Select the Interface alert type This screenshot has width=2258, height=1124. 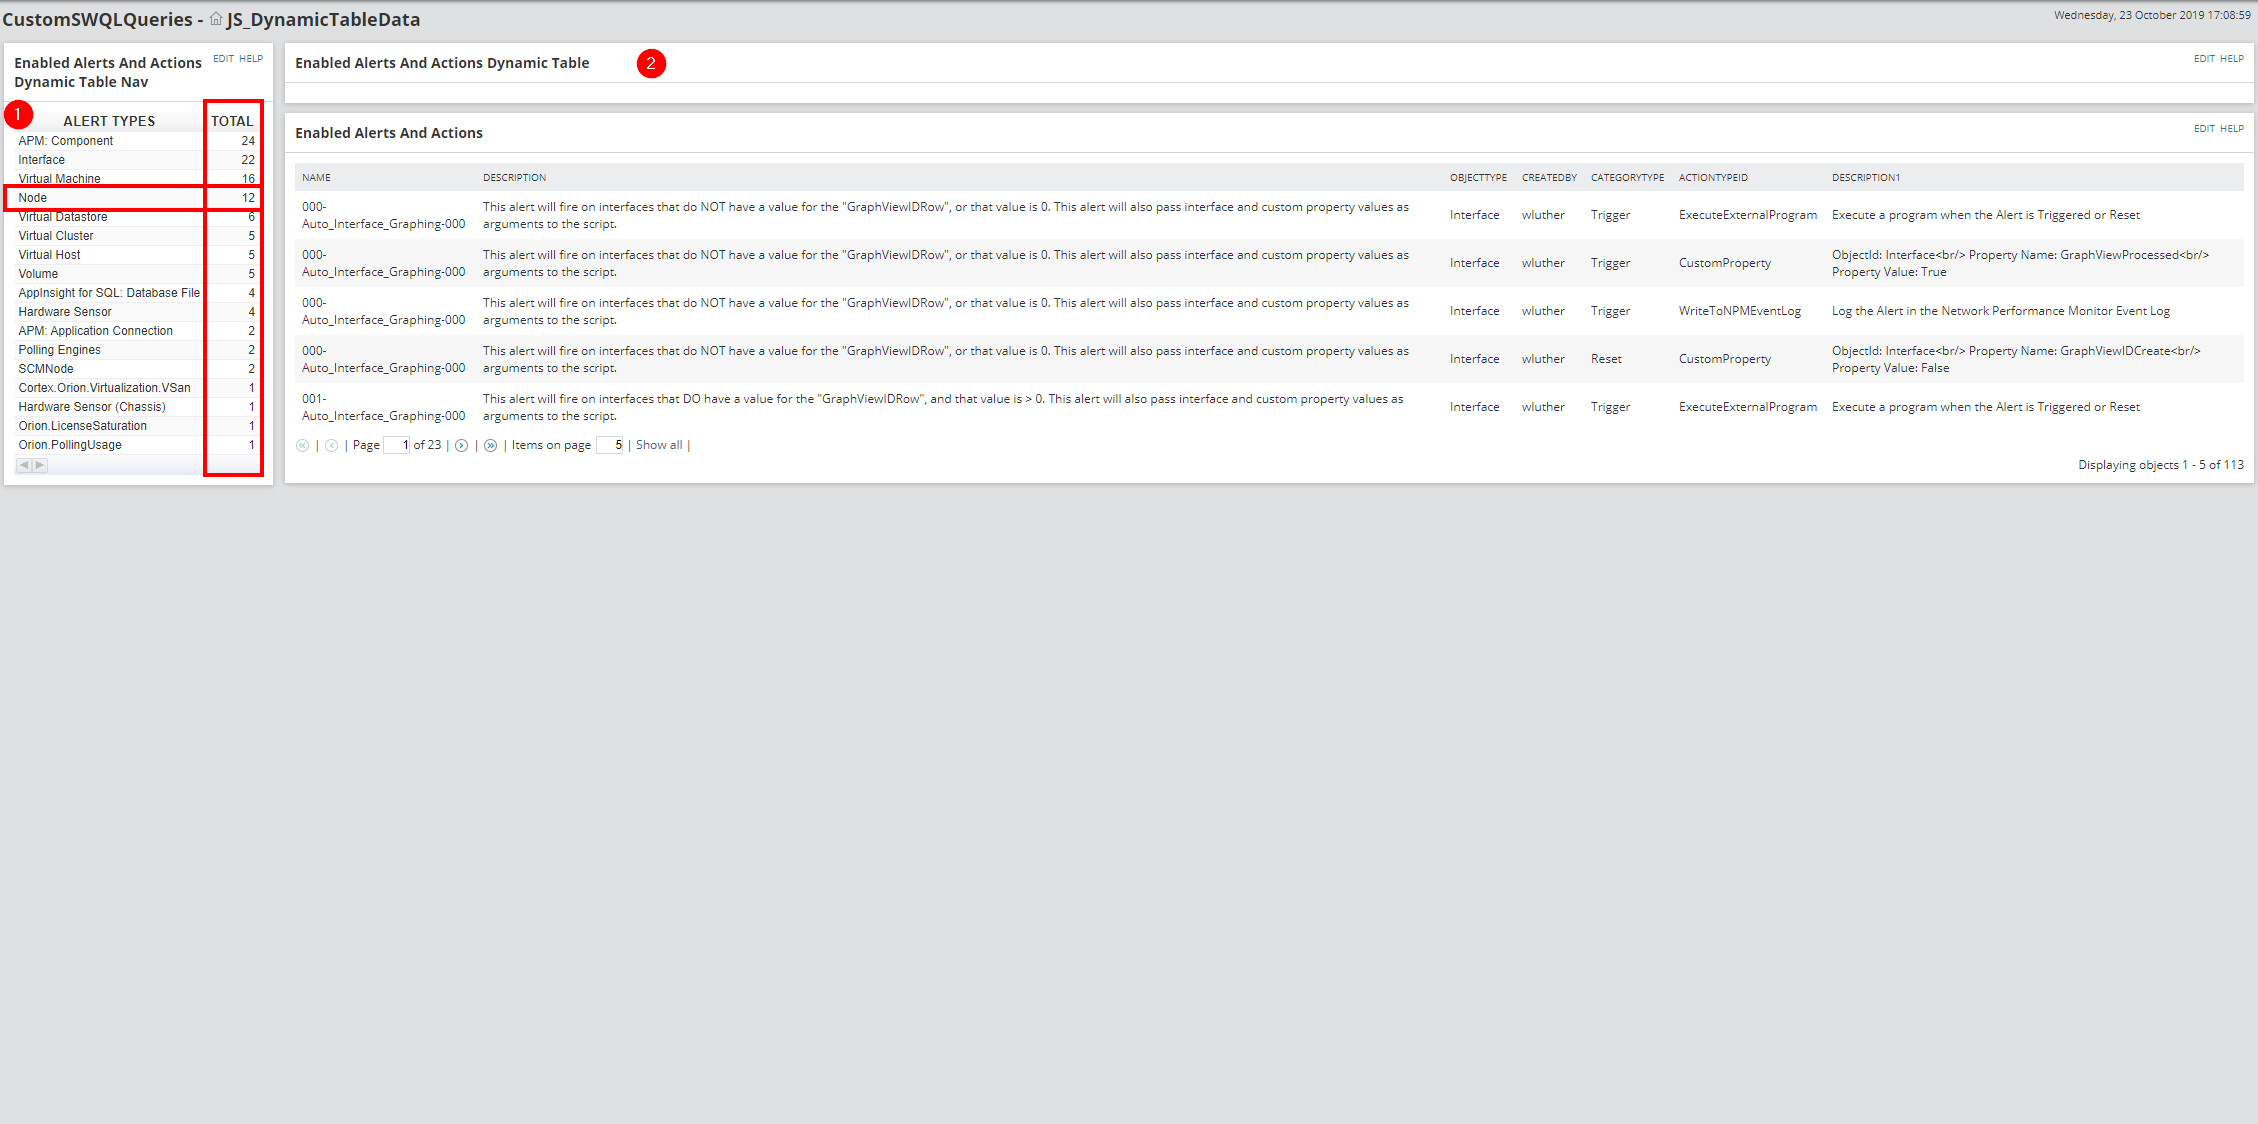point(42,160)
